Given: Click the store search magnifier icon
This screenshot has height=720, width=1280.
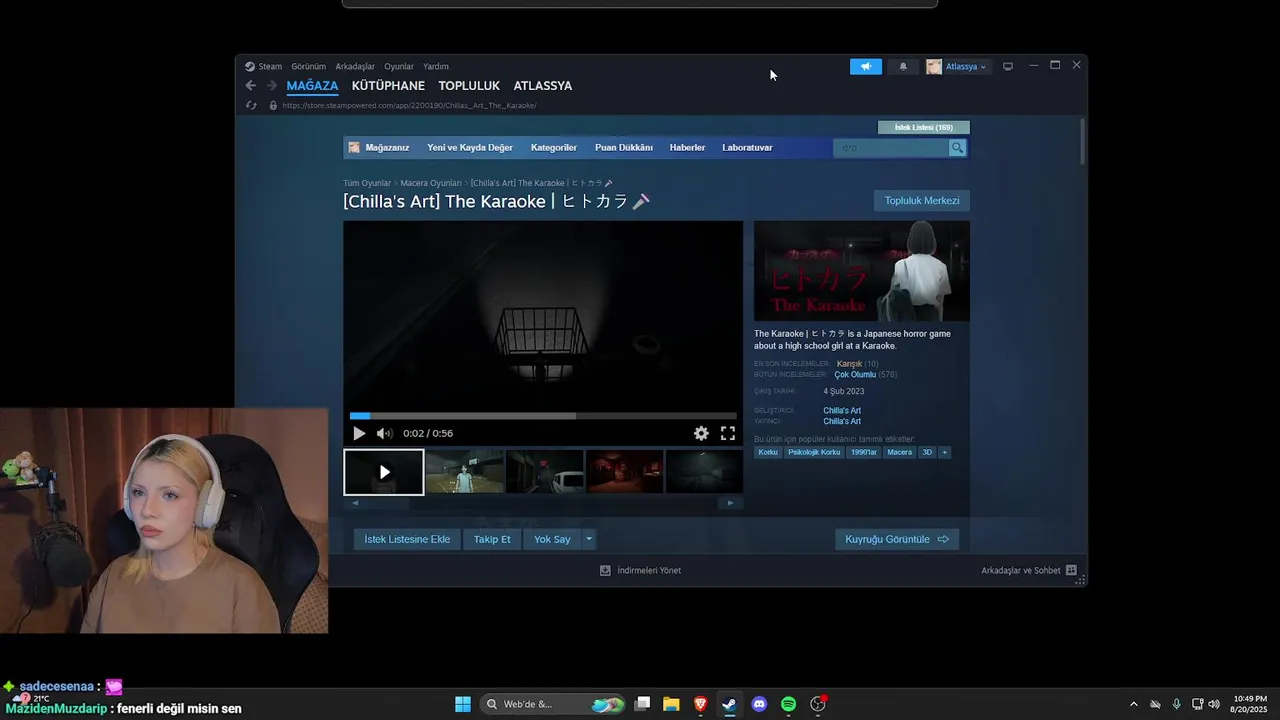Looking at the screenshot, I should click(957, 148).
